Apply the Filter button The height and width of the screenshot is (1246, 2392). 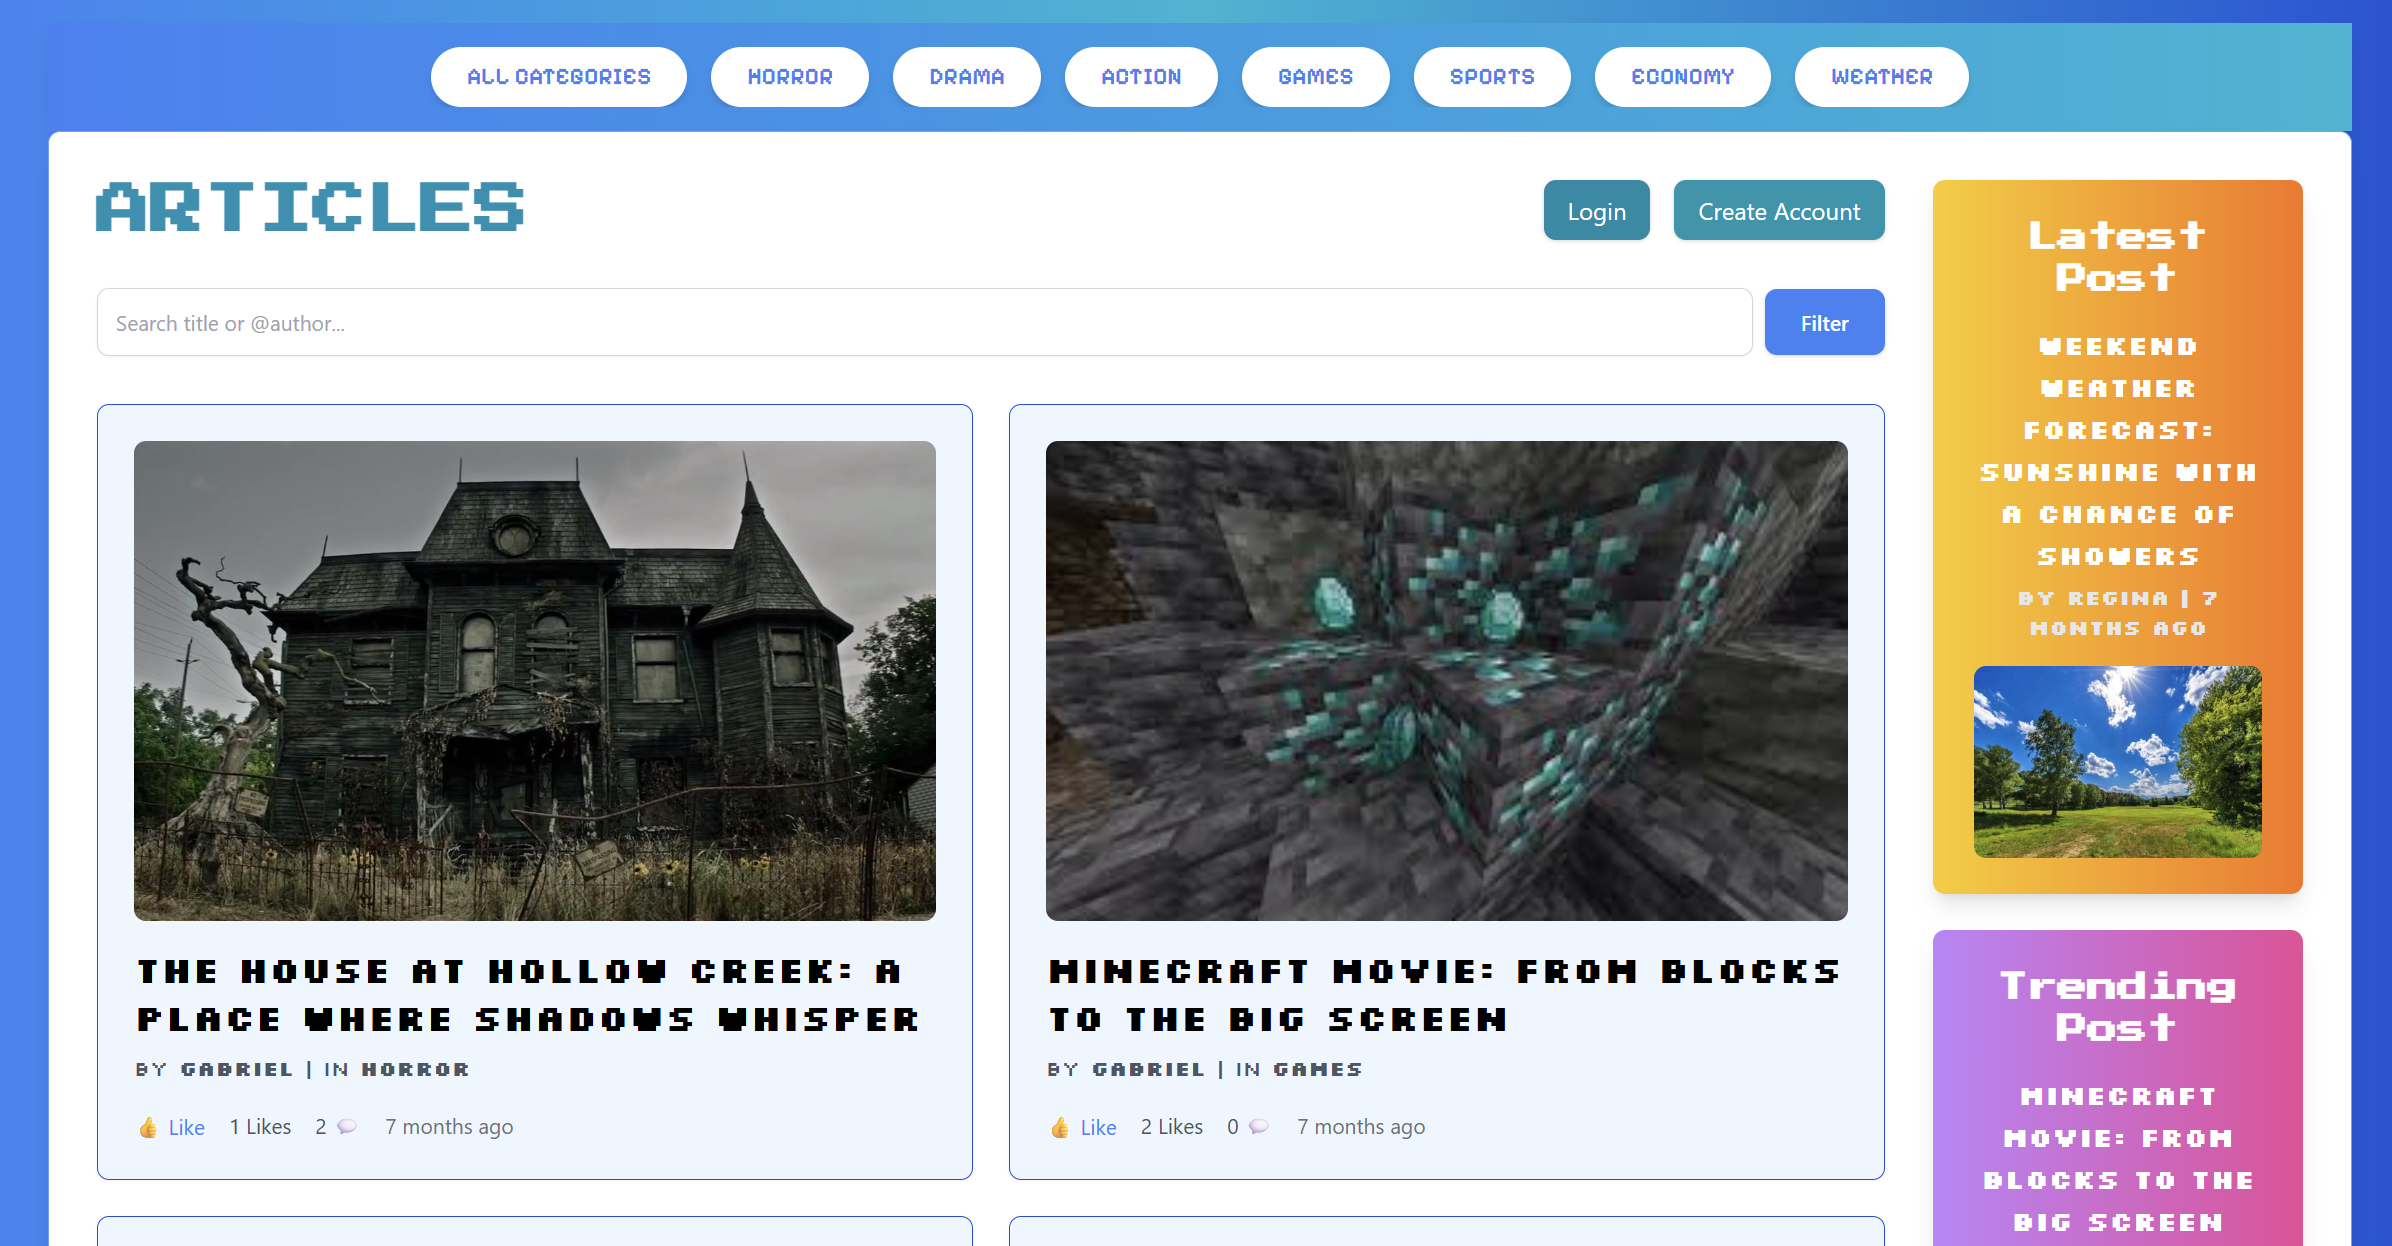coord(1824,322)
